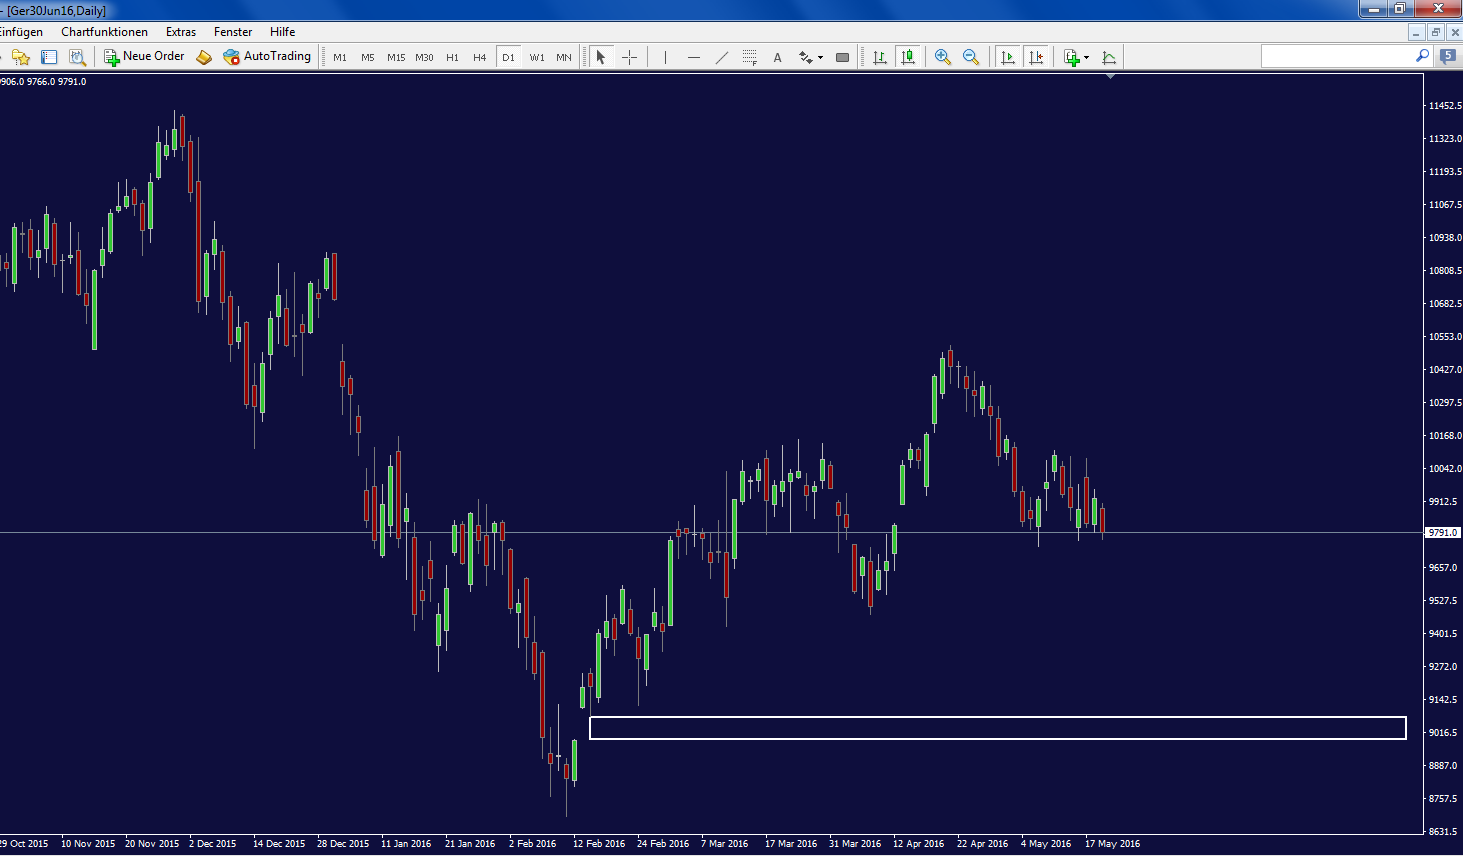Toggle chart auto scroll
The image size is (1463, 857).
(x=1008, y=57)
